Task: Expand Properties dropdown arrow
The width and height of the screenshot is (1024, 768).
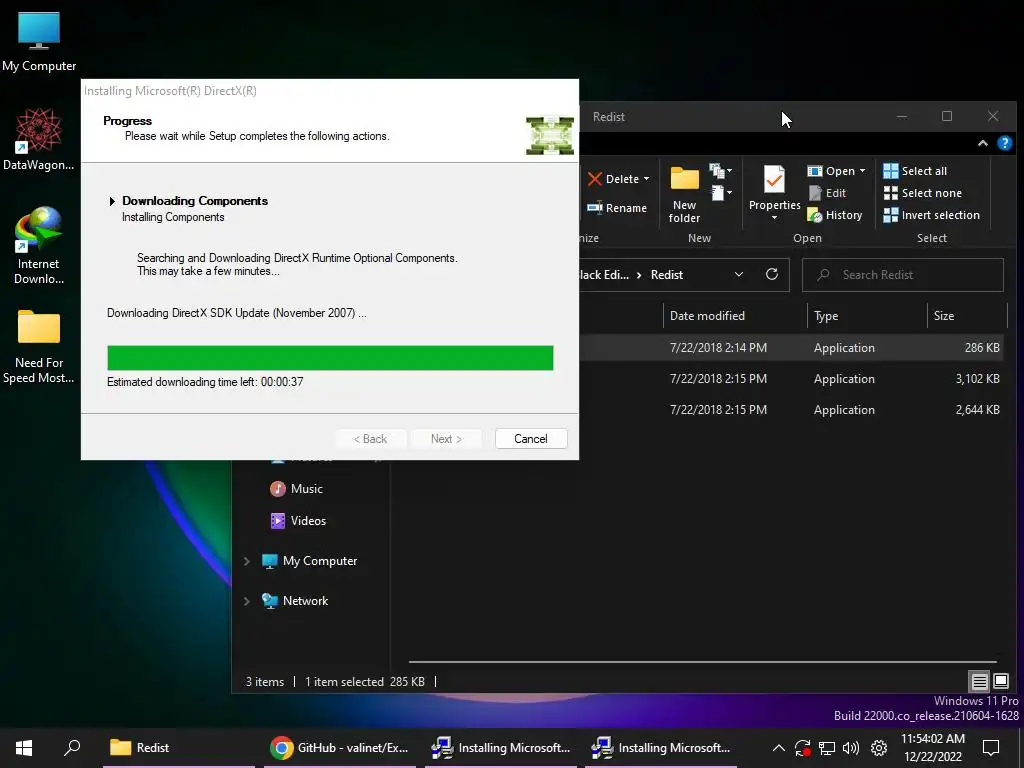Action: (775, 218)
